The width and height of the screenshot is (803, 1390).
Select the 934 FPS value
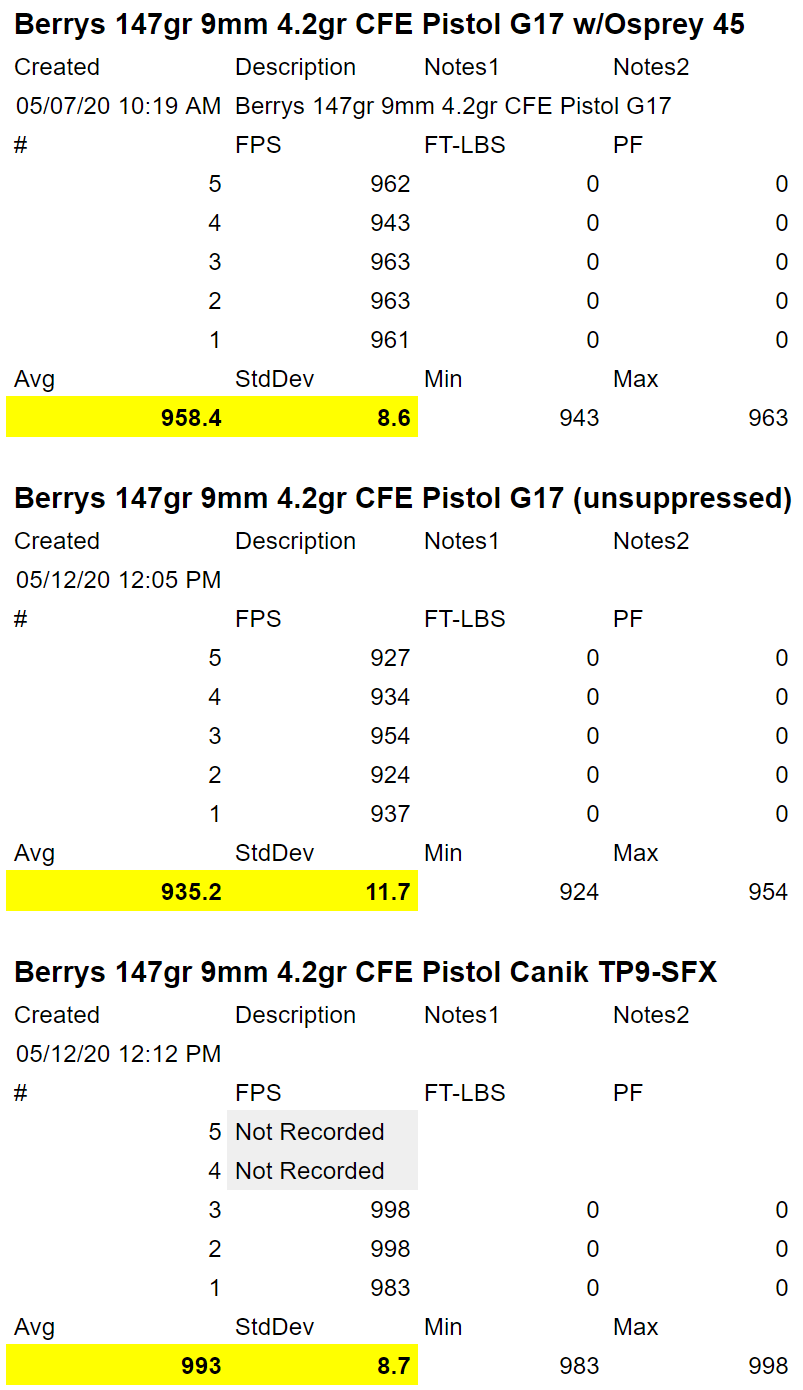click(x=390, y=697)
